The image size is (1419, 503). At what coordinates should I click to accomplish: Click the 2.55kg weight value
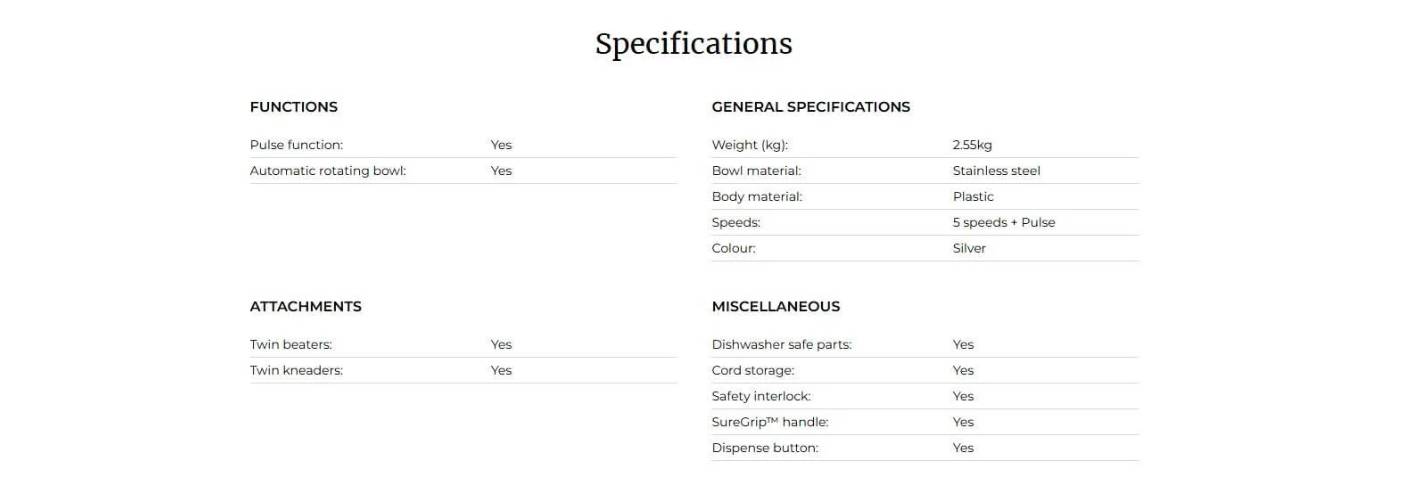[972, 145]
